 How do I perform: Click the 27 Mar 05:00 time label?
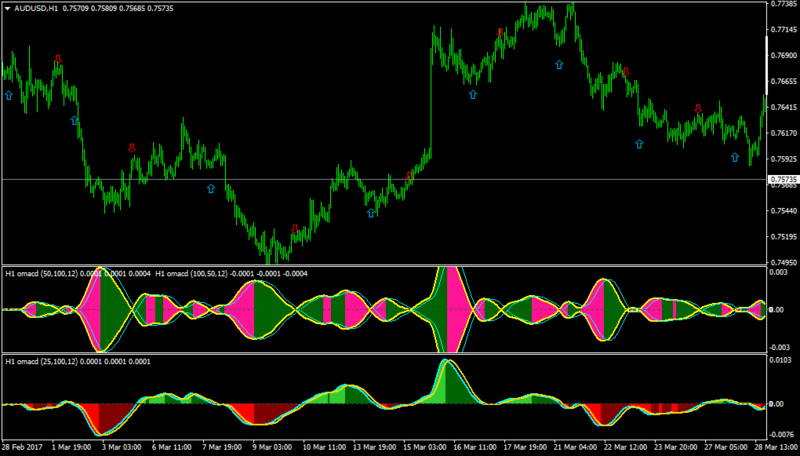point(727,447)
